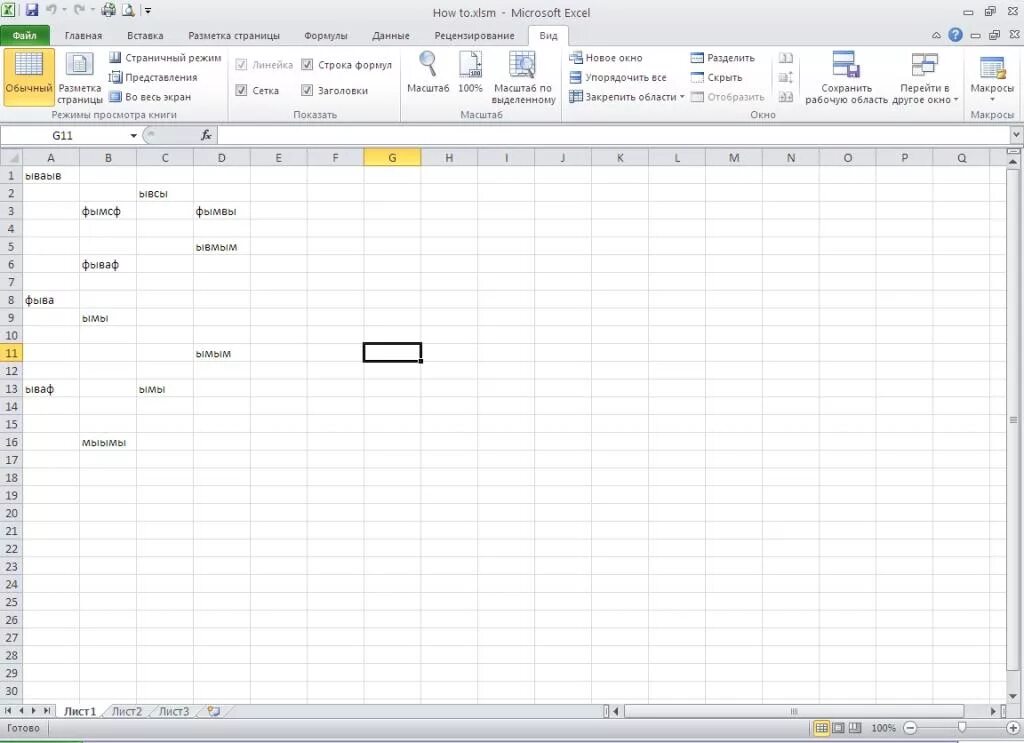Click cell containing фымсф
The height and width of the screenshot is (743, 1024).
tap(108, 211)
